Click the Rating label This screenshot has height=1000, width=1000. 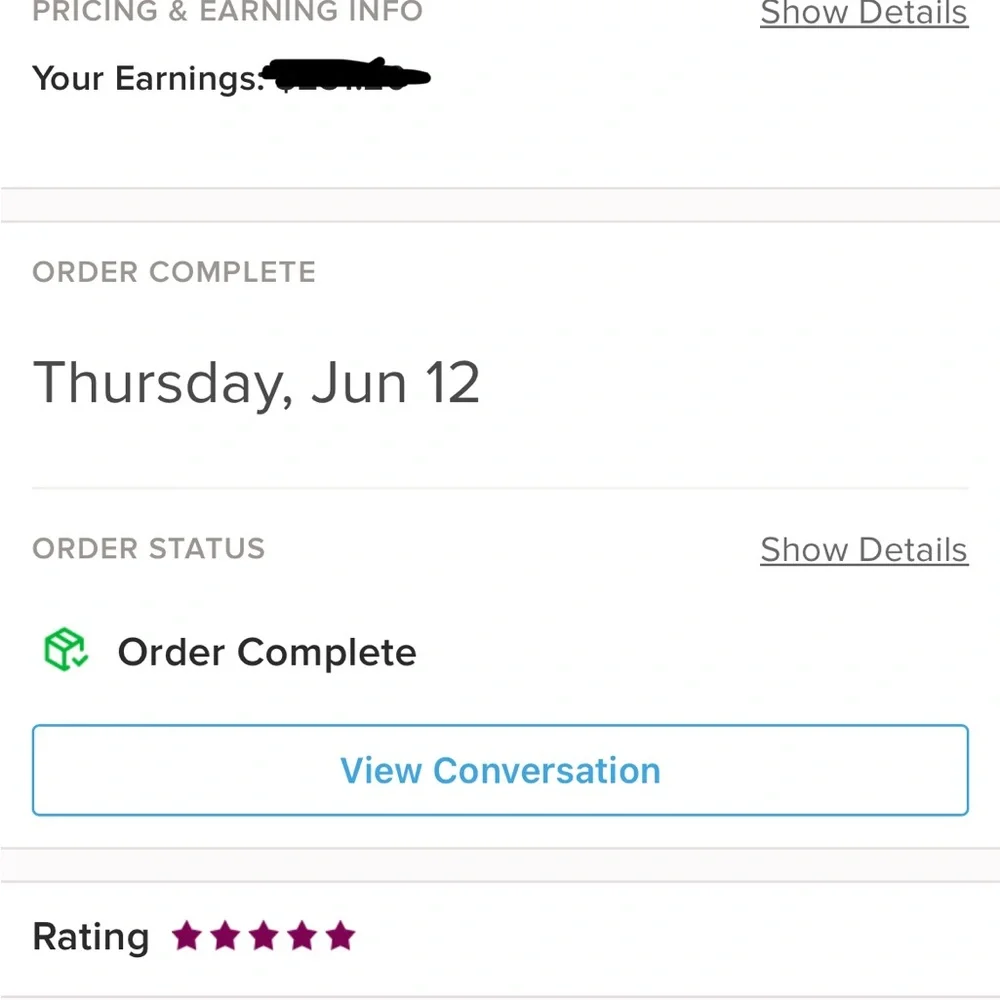91,937
